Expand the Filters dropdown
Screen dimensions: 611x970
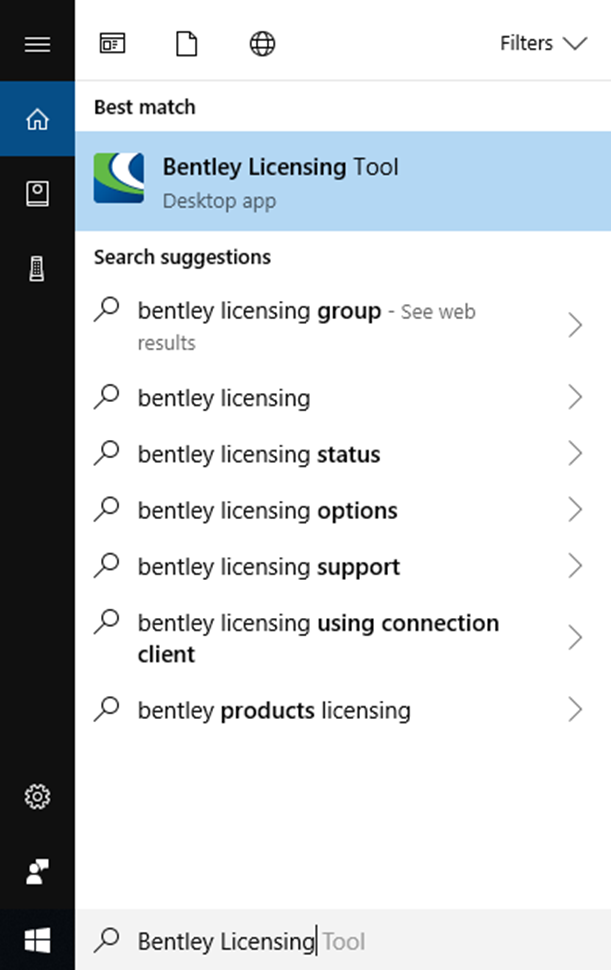coord(542,44)
